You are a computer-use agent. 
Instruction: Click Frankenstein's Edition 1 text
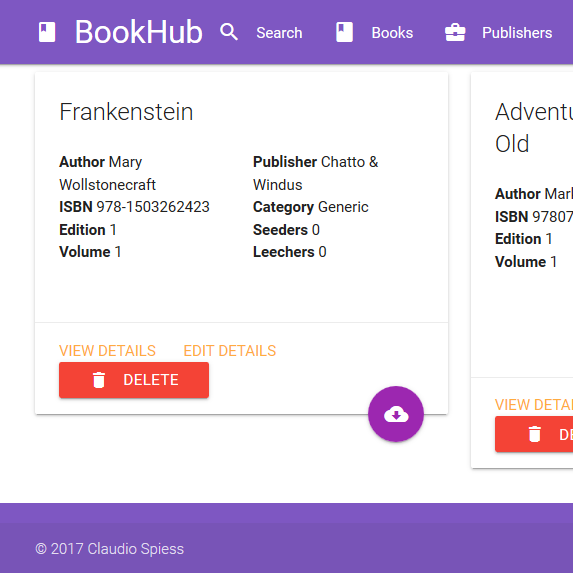(x=88, y=230)
